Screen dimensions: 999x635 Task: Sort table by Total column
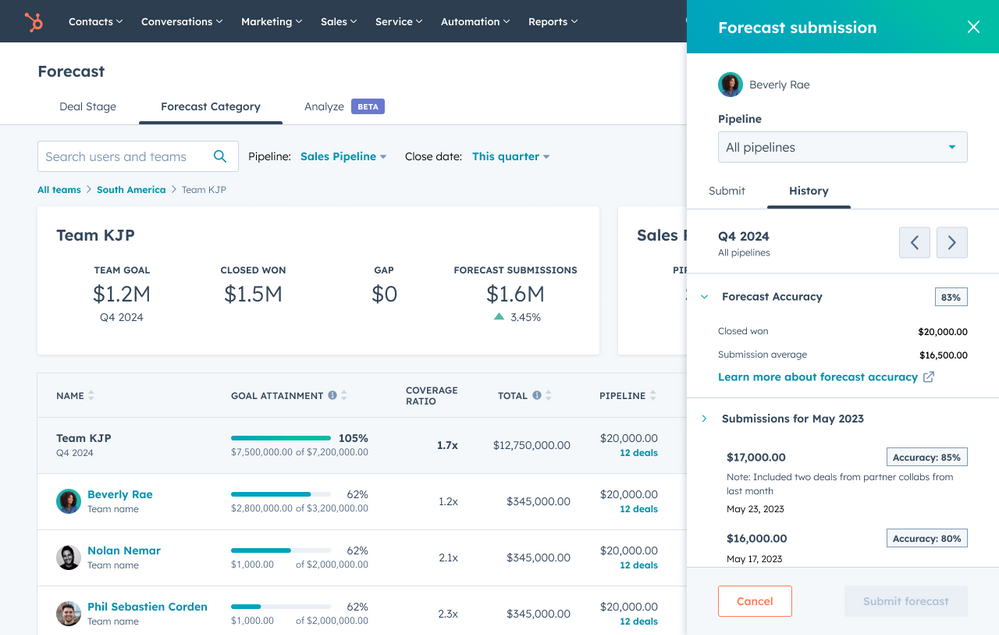pyautogui.click(x=549, y=396)
